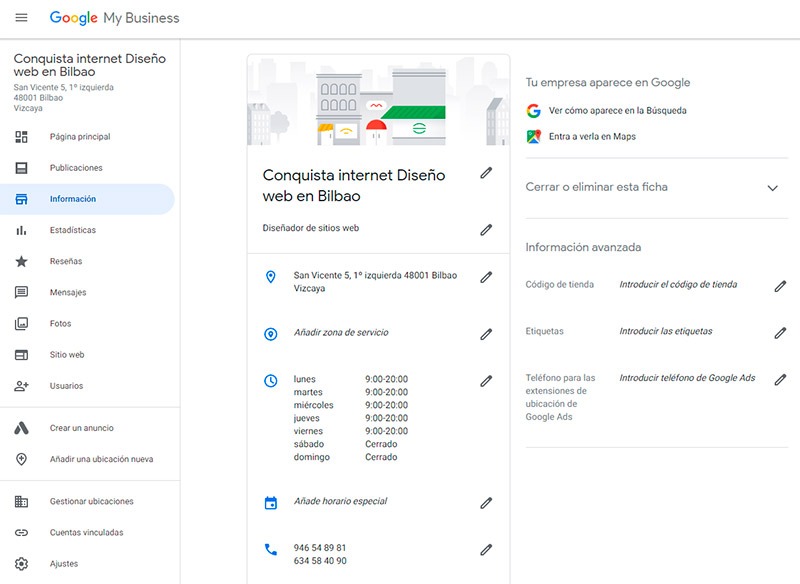This screenshot has width=800, height=584.
Task: Edit the listed phone numbers
Action: tap(487, 548)
